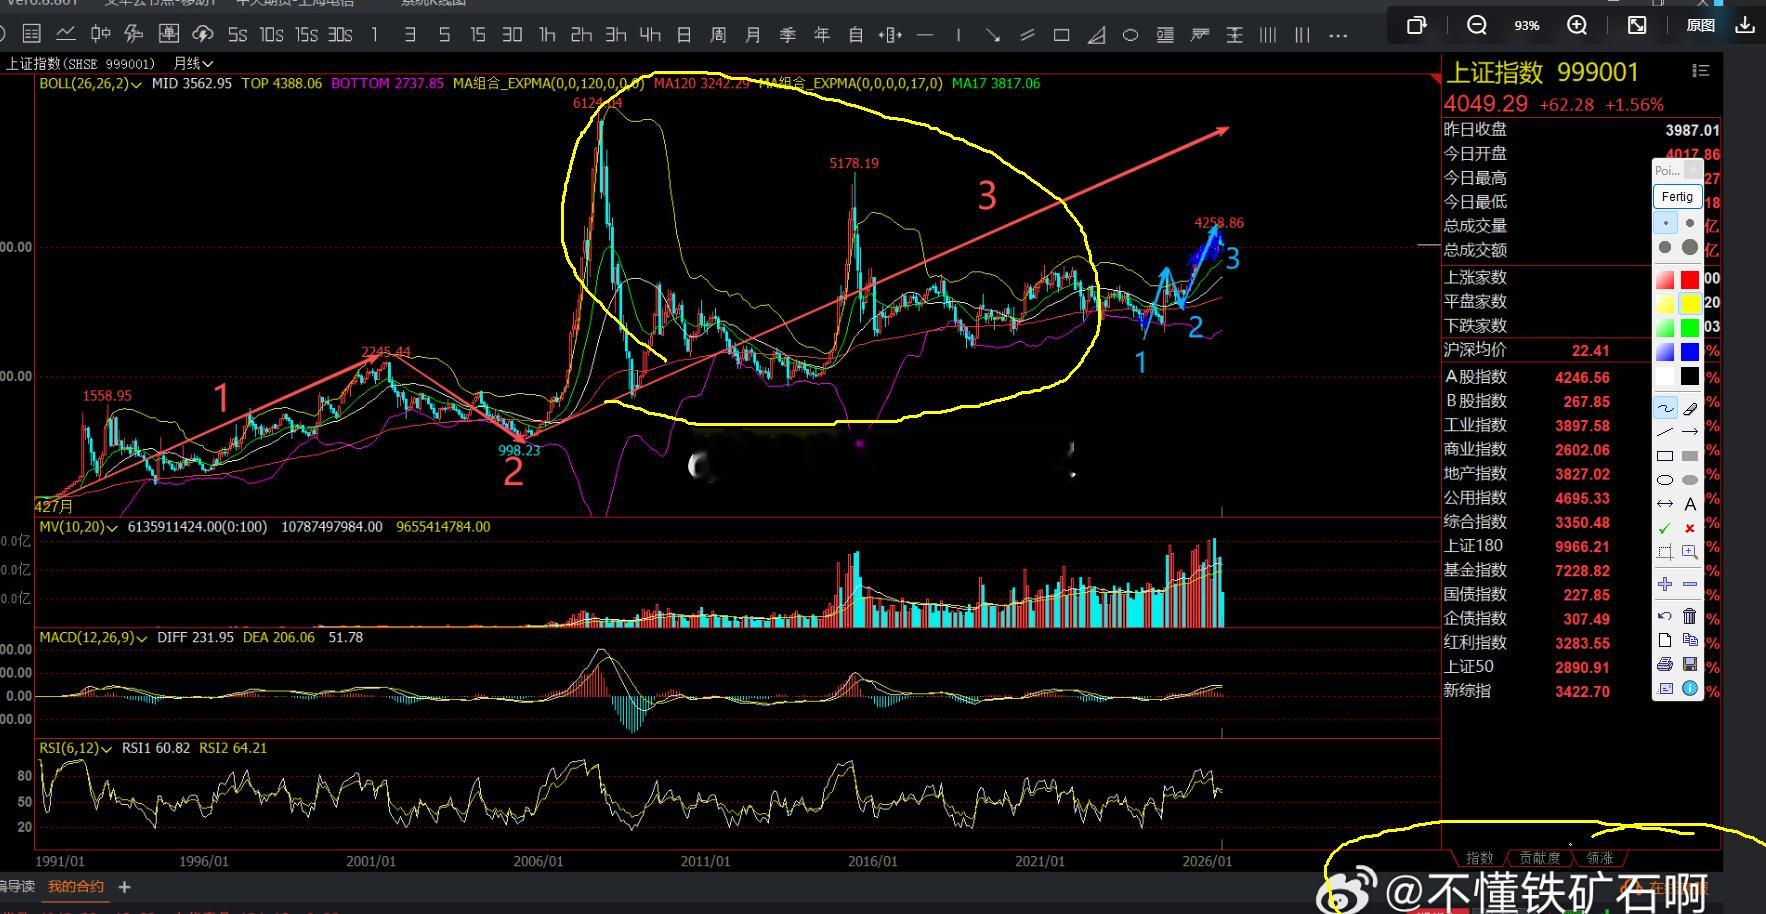Viewport: 1766px width, 914px height.
Task: Pick the solid blue color swatch
Action: pos(1690,352)
